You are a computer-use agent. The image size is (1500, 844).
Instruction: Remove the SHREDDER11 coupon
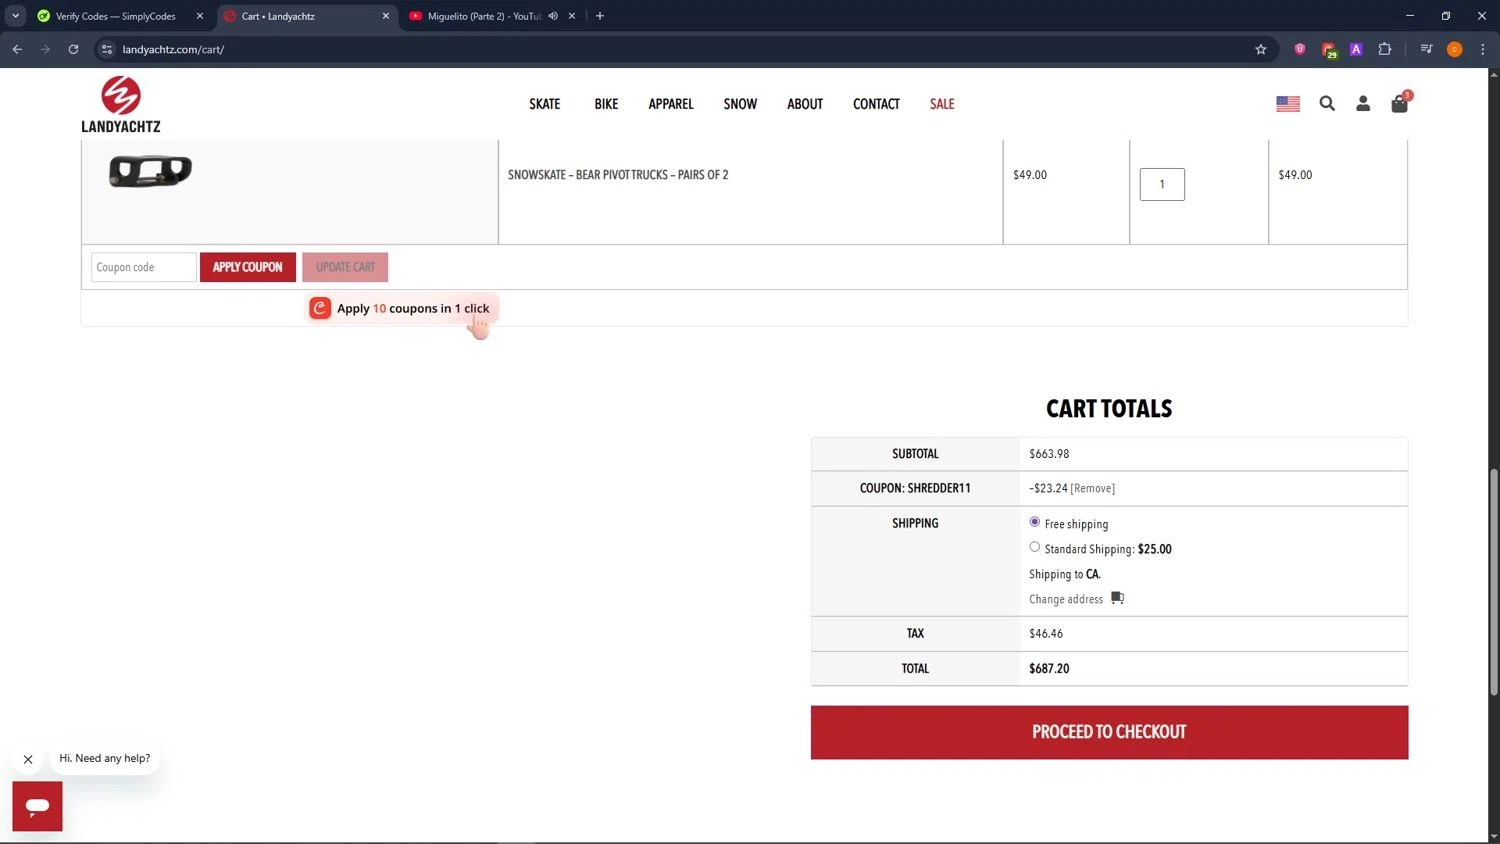1092,489
